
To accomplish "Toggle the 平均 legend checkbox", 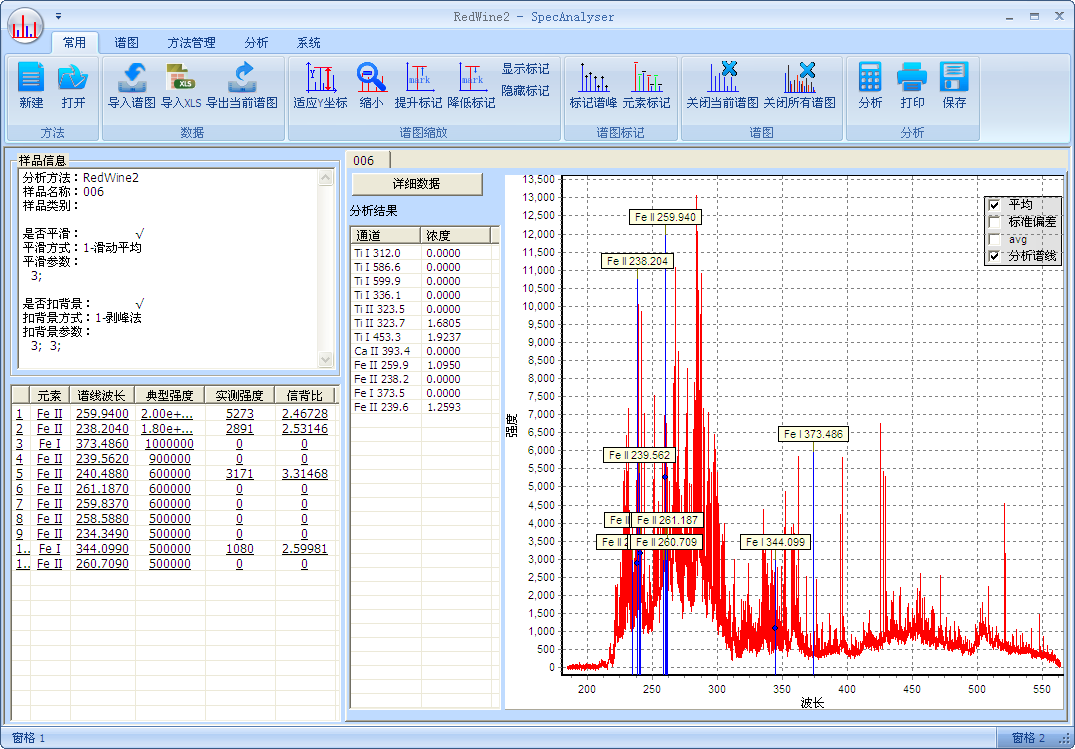I will [995, 204].
